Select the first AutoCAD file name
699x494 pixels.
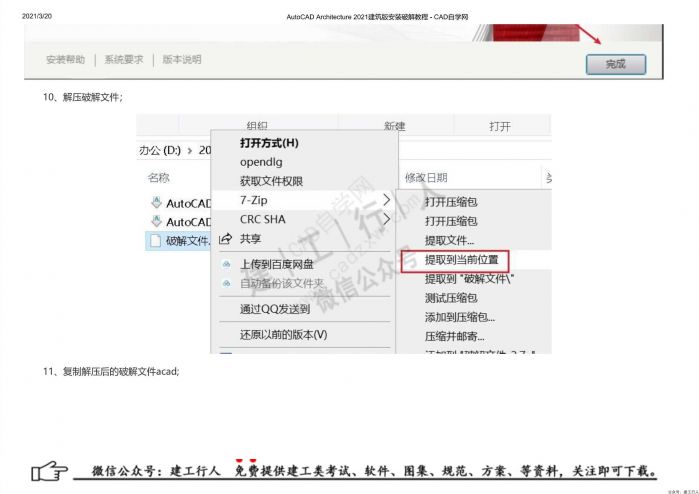(x=188, y=203)
